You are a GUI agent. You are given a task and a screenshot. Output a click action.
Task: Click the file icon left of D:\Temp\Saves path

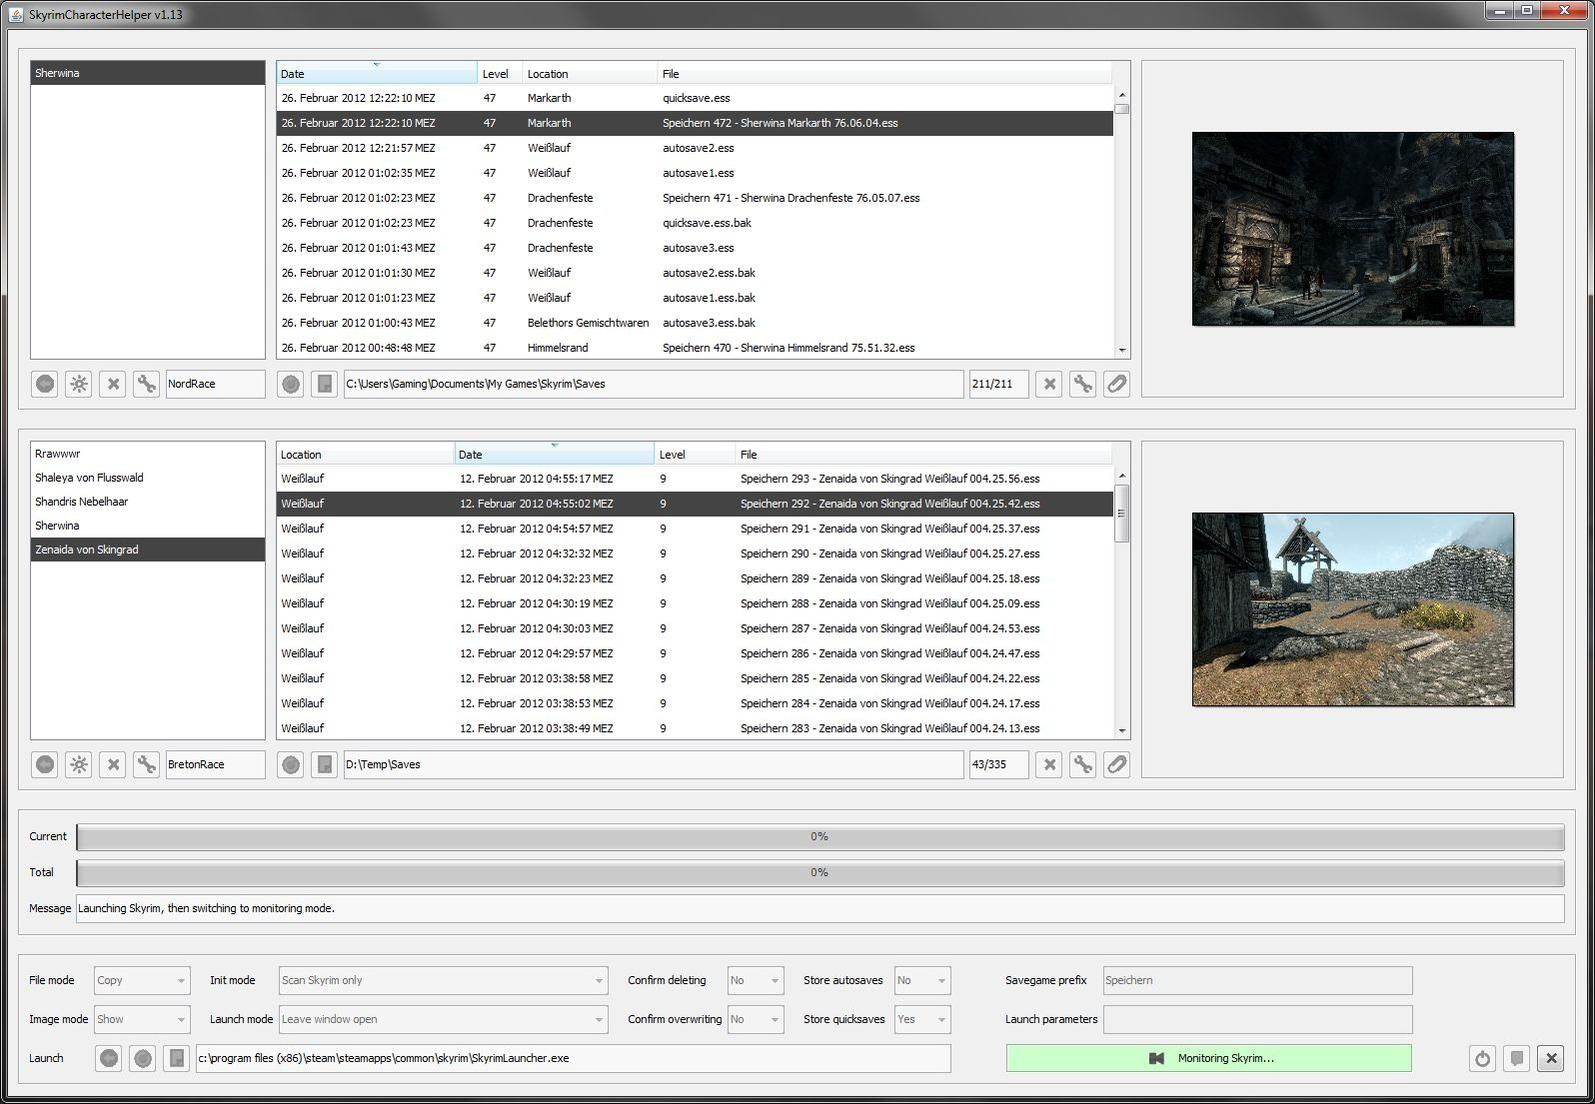click(x=324, y=765)
